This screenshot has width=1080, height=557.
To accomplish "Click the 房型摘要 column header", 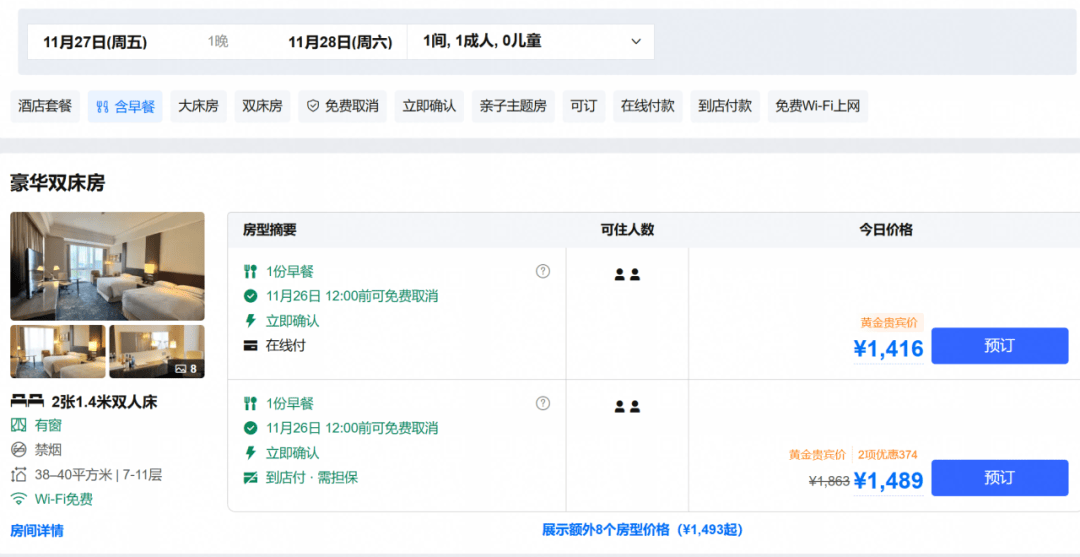I will (x=269, y=231).
